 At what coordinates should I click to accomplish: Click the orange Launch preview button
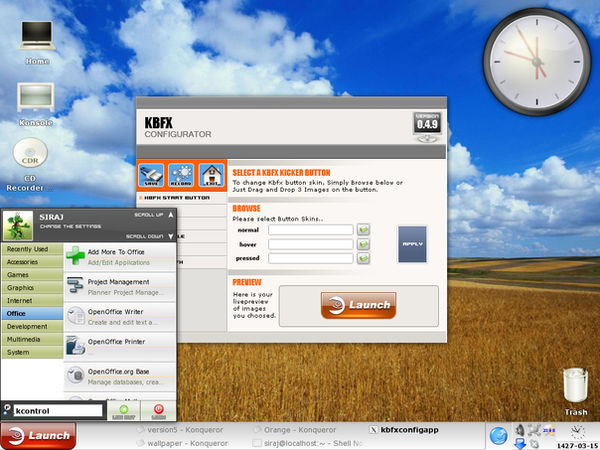358,305
